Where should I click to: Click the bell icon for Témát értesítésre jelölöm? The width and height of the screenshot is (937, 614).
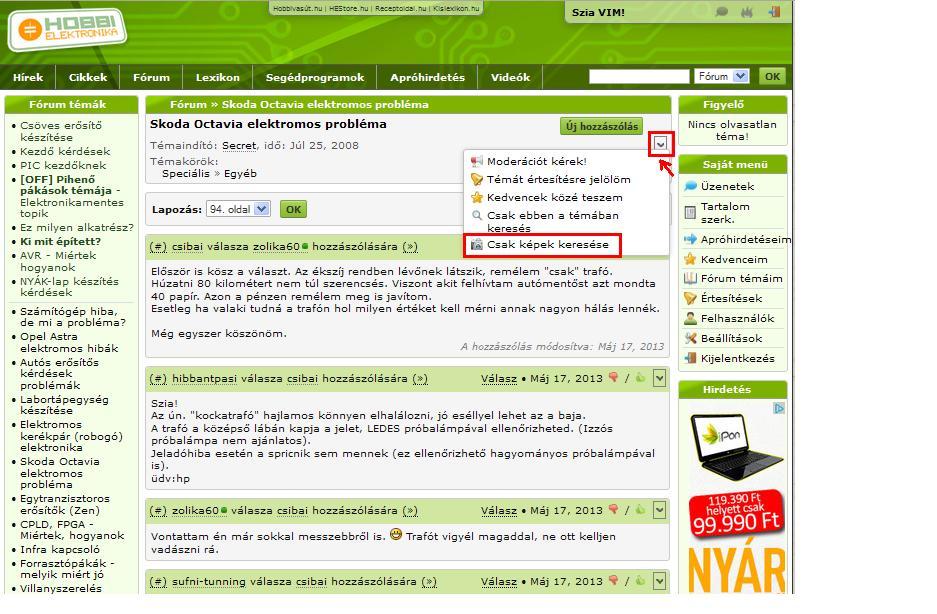tap(476, 179)
